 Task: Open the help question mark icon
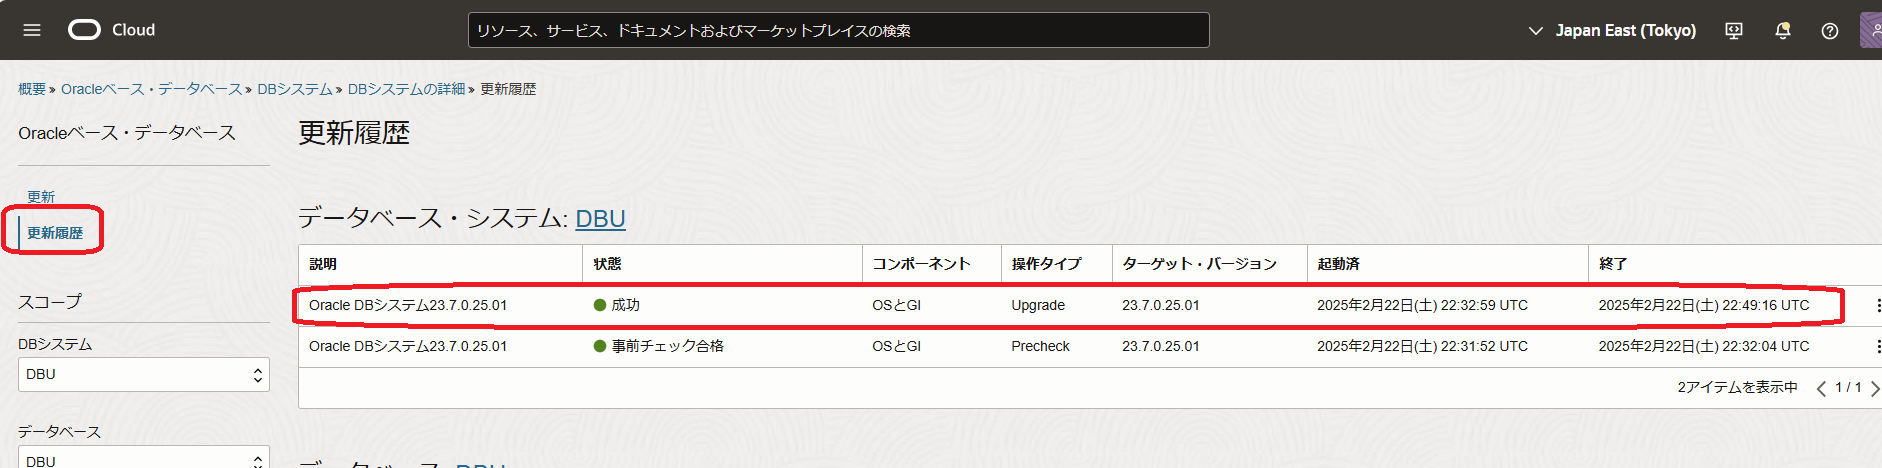click(x=1830, y=31)
